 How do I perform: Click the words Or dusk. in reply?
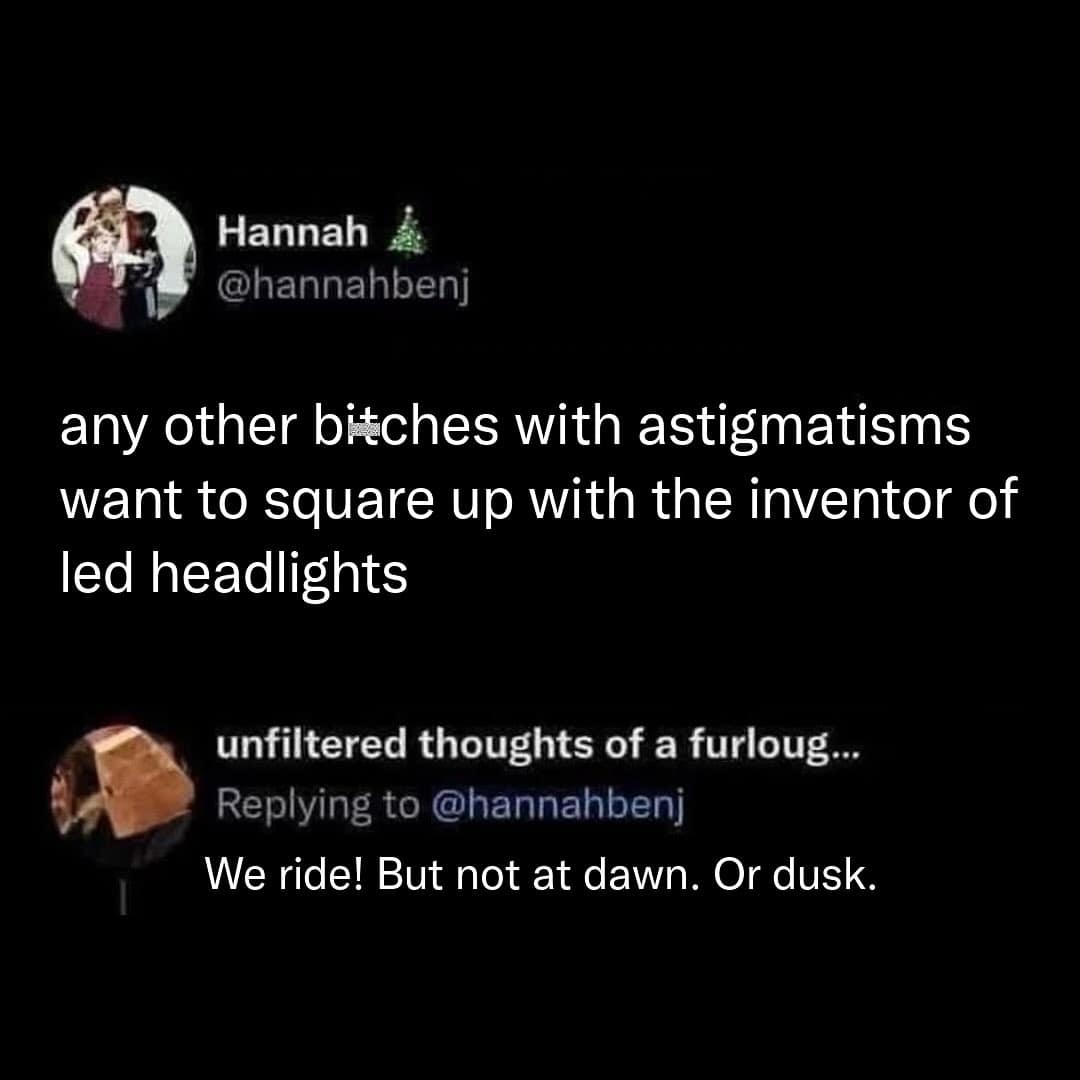coord(795,875)
